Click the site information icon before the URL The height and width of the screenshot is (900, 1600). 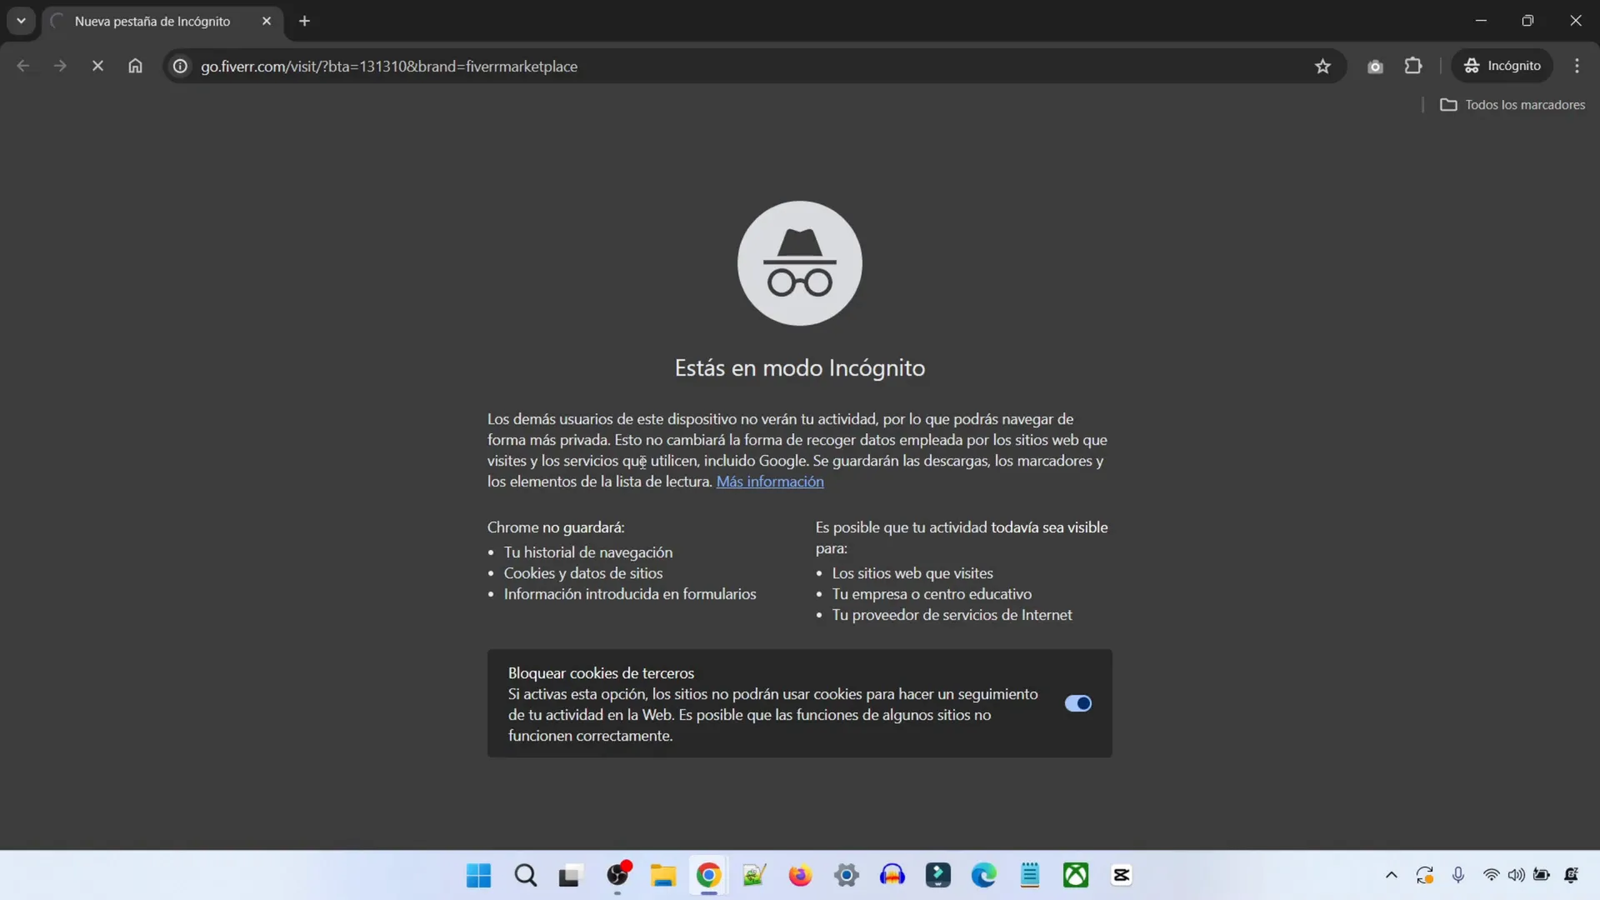pos(179,66)
